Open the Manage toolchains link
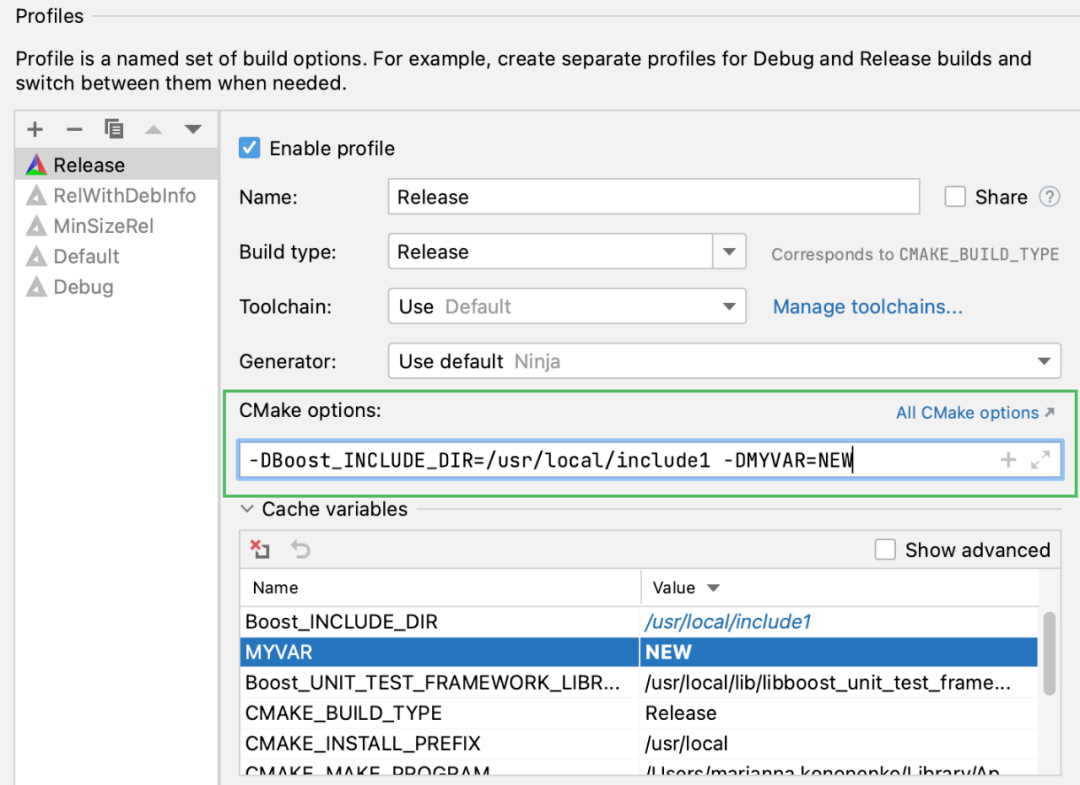This screenshot has width=1080, height=785. click(867, 307)
